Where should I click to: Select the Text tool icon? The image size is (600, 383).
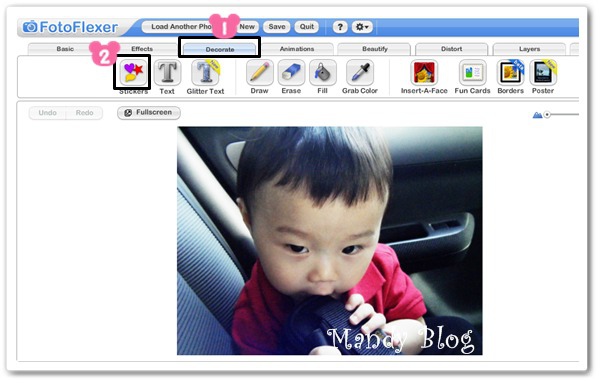[167, 72]
